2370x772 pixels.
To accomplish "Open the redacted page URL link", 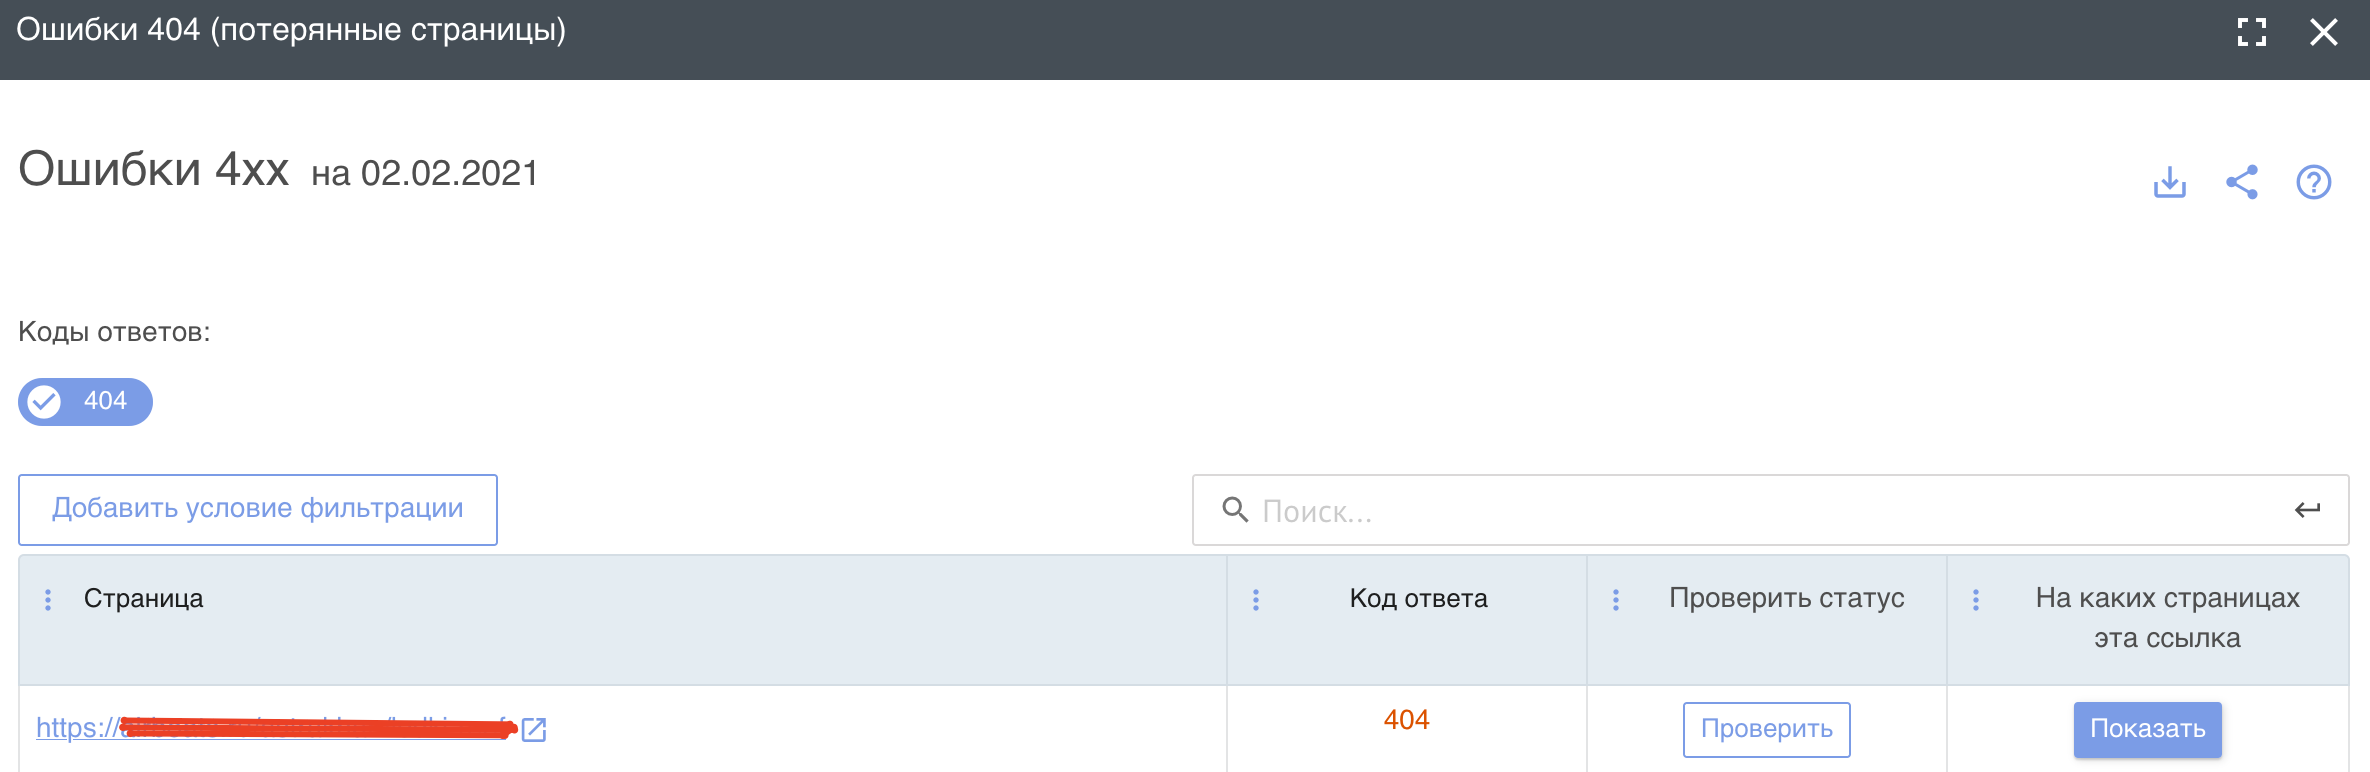I will pyautogui.click(x=270, y=728).
